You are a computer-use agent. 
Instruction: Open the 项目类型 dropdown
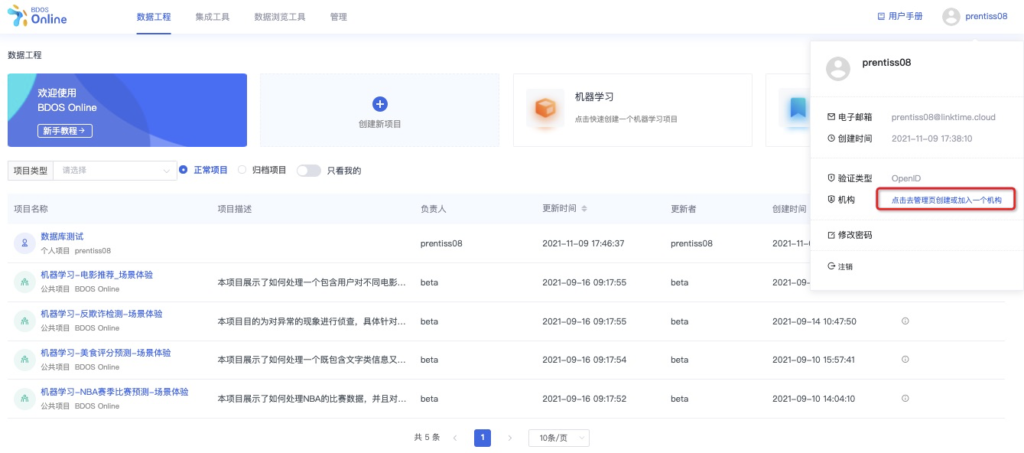[115, 170]
